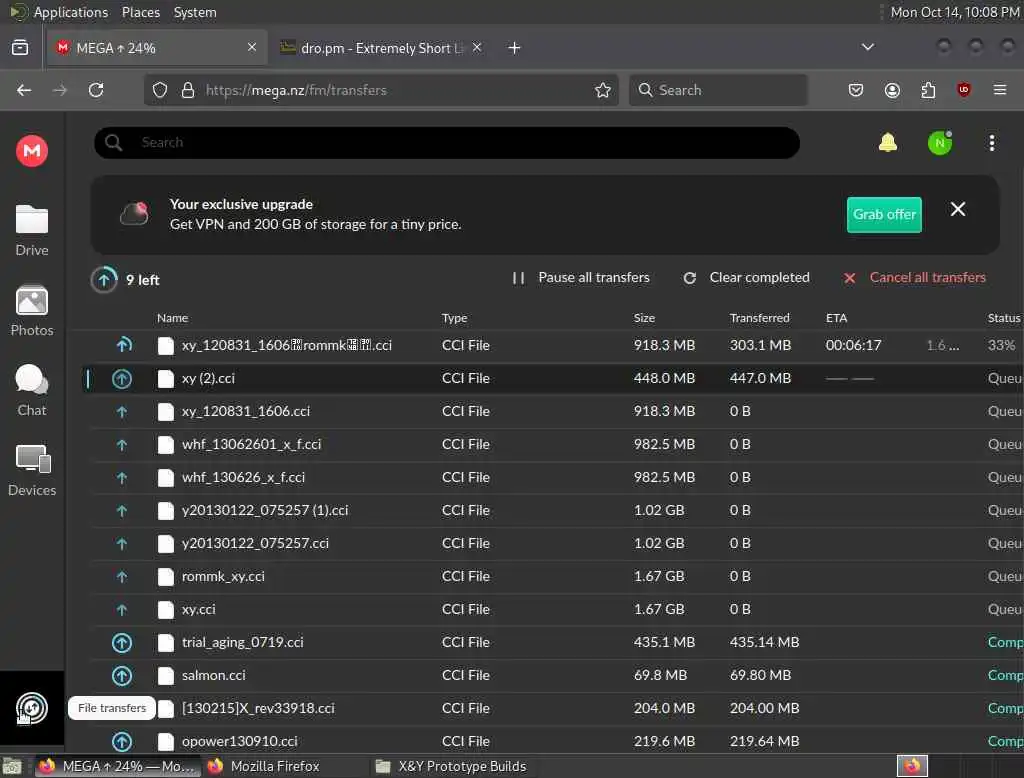
Task: Open a new browser tab
Action: 514,48
